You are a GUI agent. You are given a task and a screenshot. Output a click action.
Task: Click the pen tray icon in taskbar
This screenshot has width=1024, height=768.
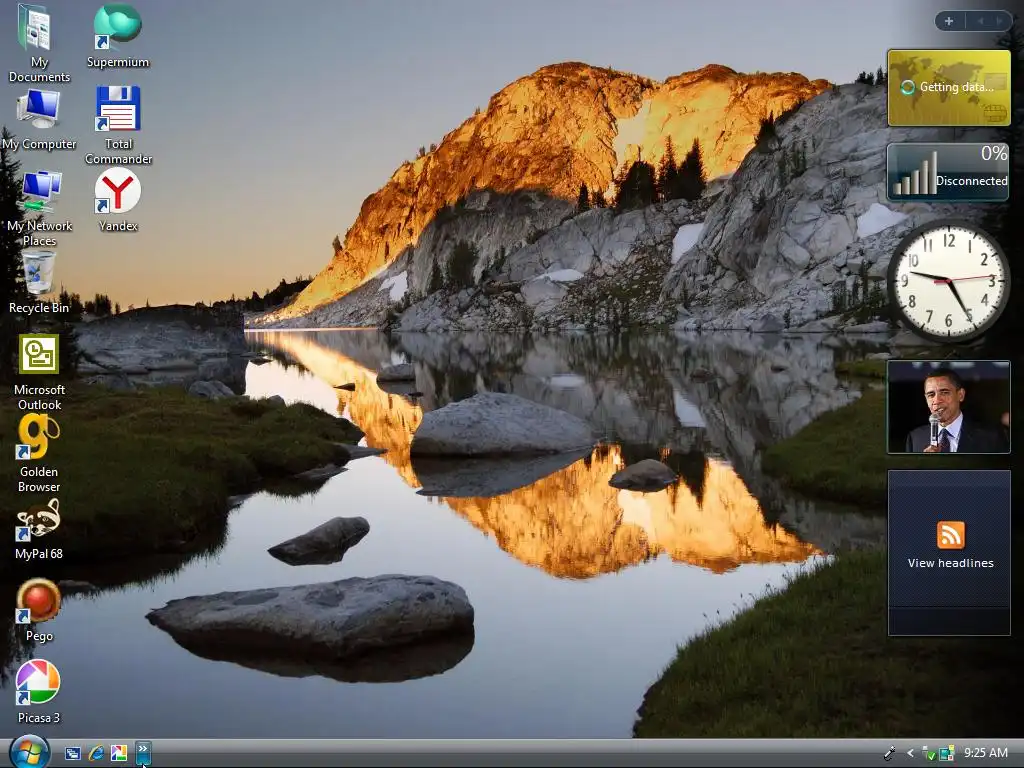tap(889, 753)
